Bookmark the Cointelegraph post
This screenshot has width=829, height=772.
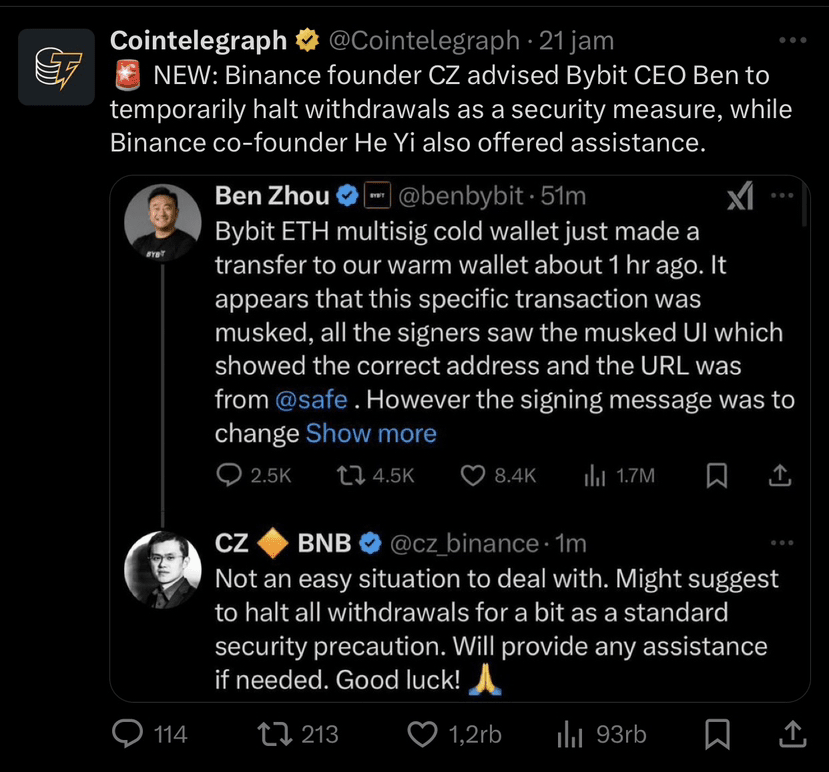[x=716, y=735]
